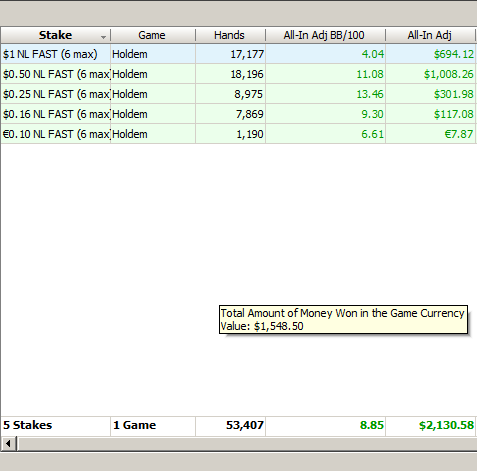Click the 18,196 hands cell
The image size is (477, 471).
(x=230, y=74)
